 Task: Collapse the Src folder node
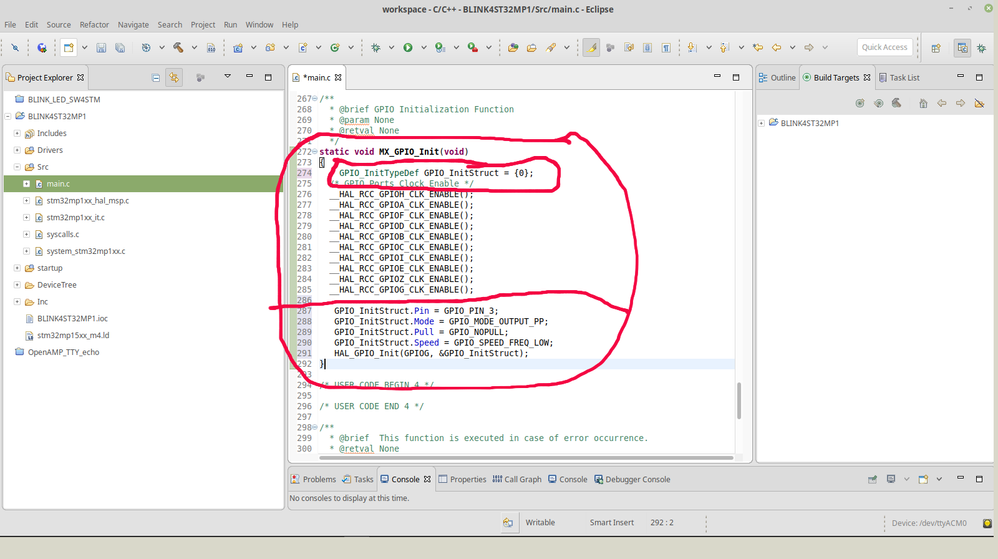(17, 167)
